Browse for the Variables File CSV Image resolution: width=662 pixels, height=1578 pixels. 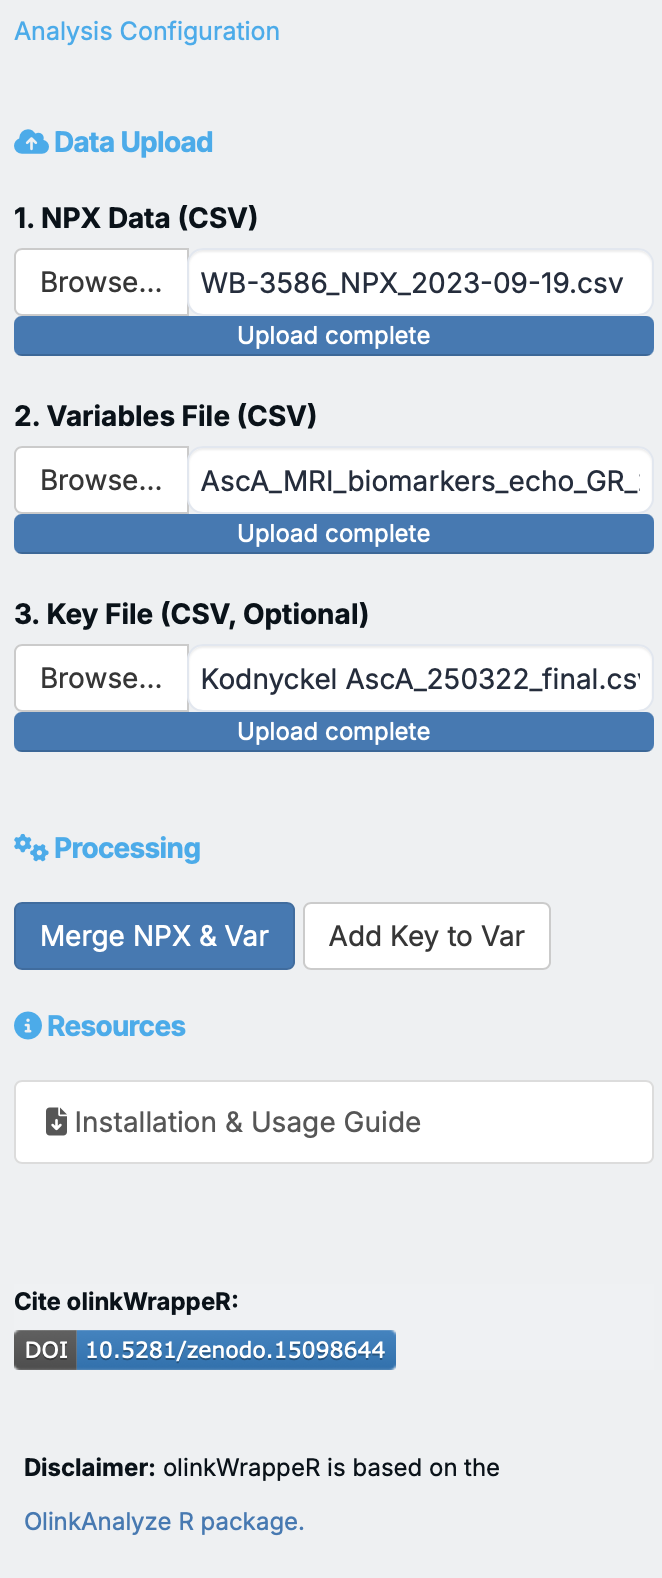tap(101, 480)
